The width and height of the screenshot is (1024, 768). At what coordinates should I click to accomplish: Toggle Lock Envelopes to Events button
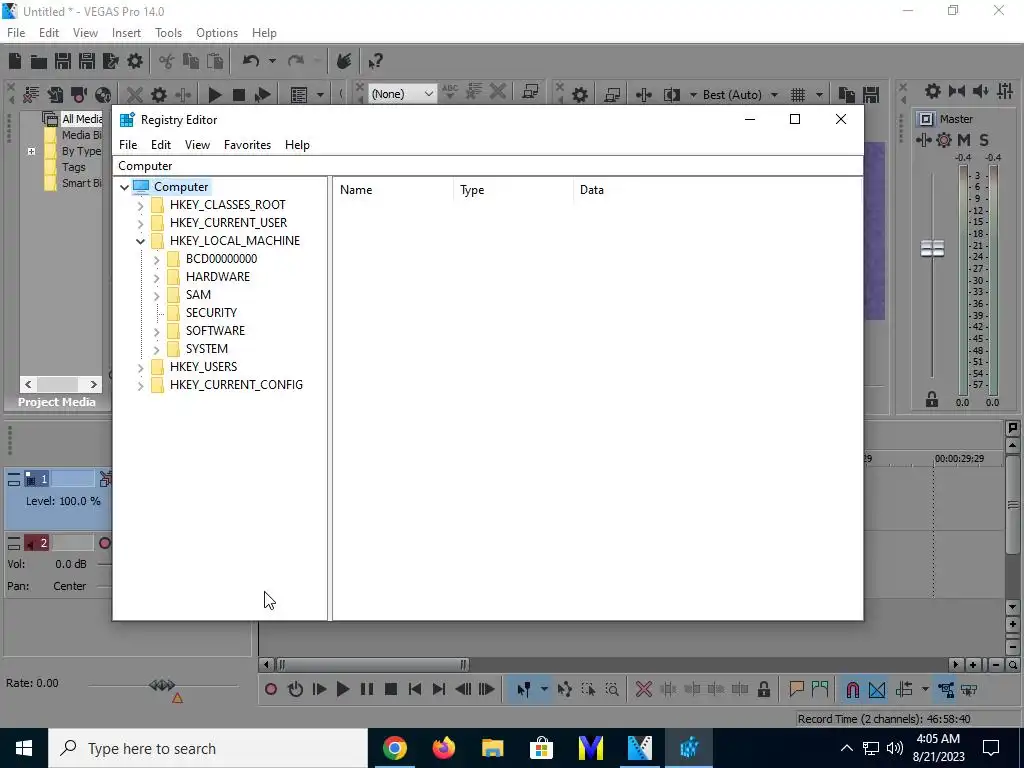(946, 689)
